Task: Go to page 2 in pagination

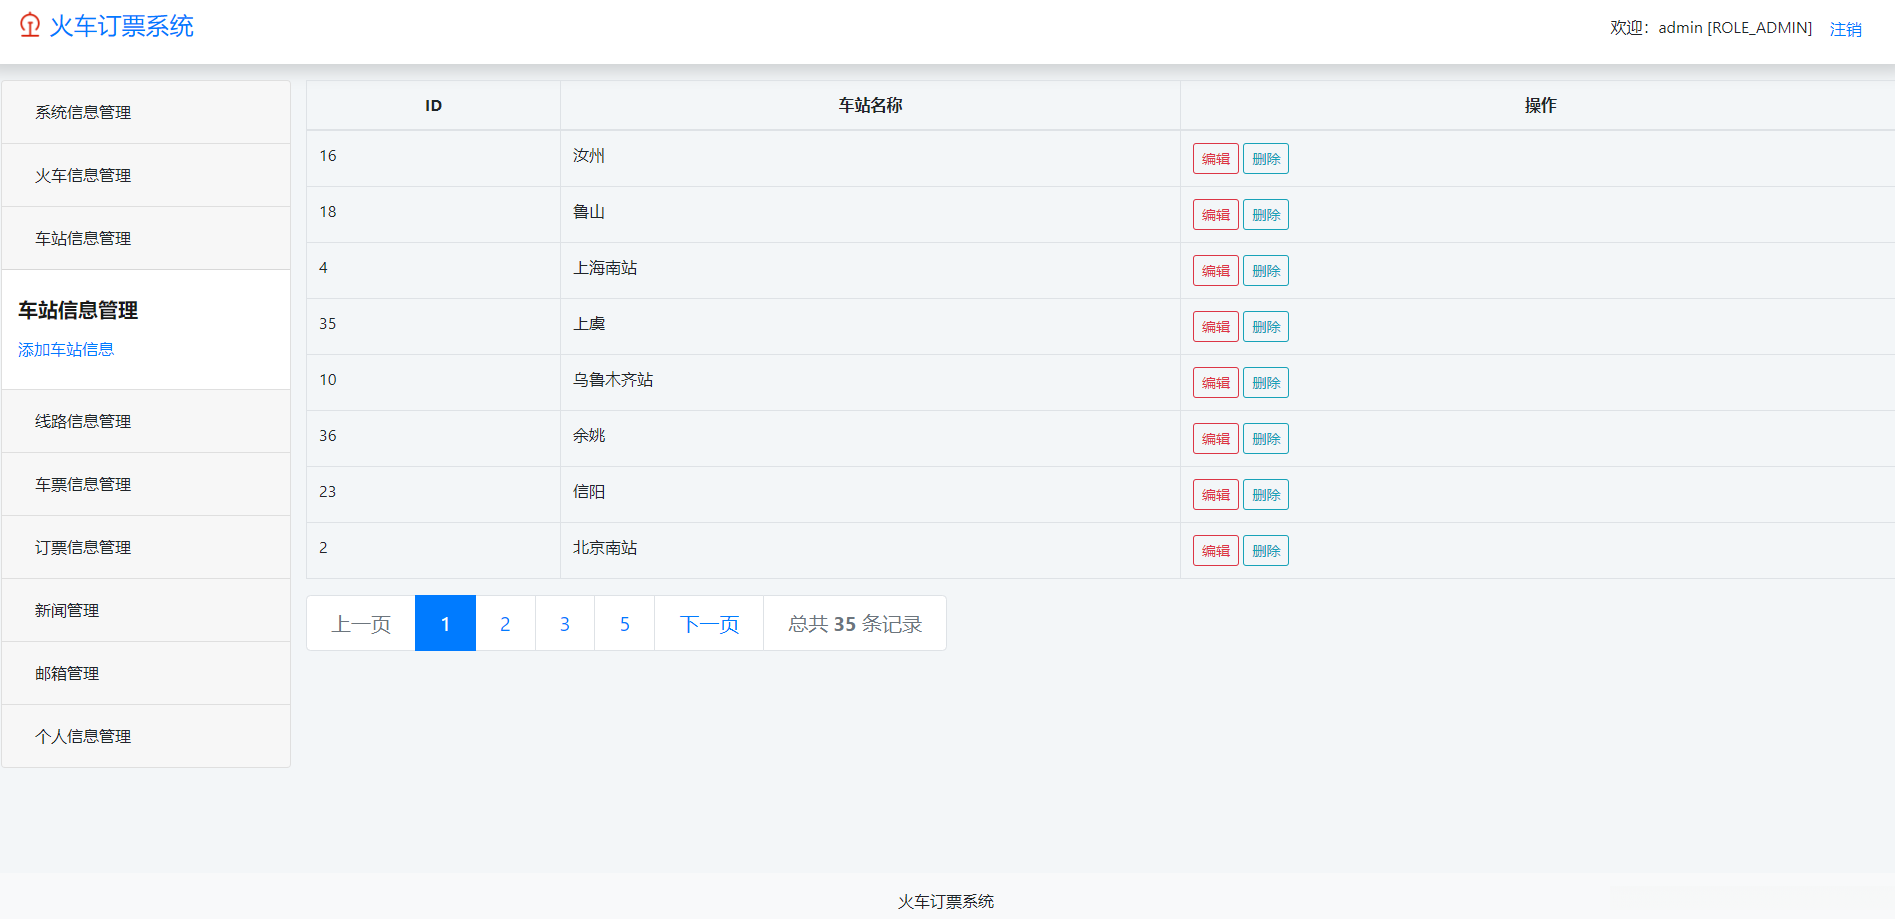Action: [505, 624]
